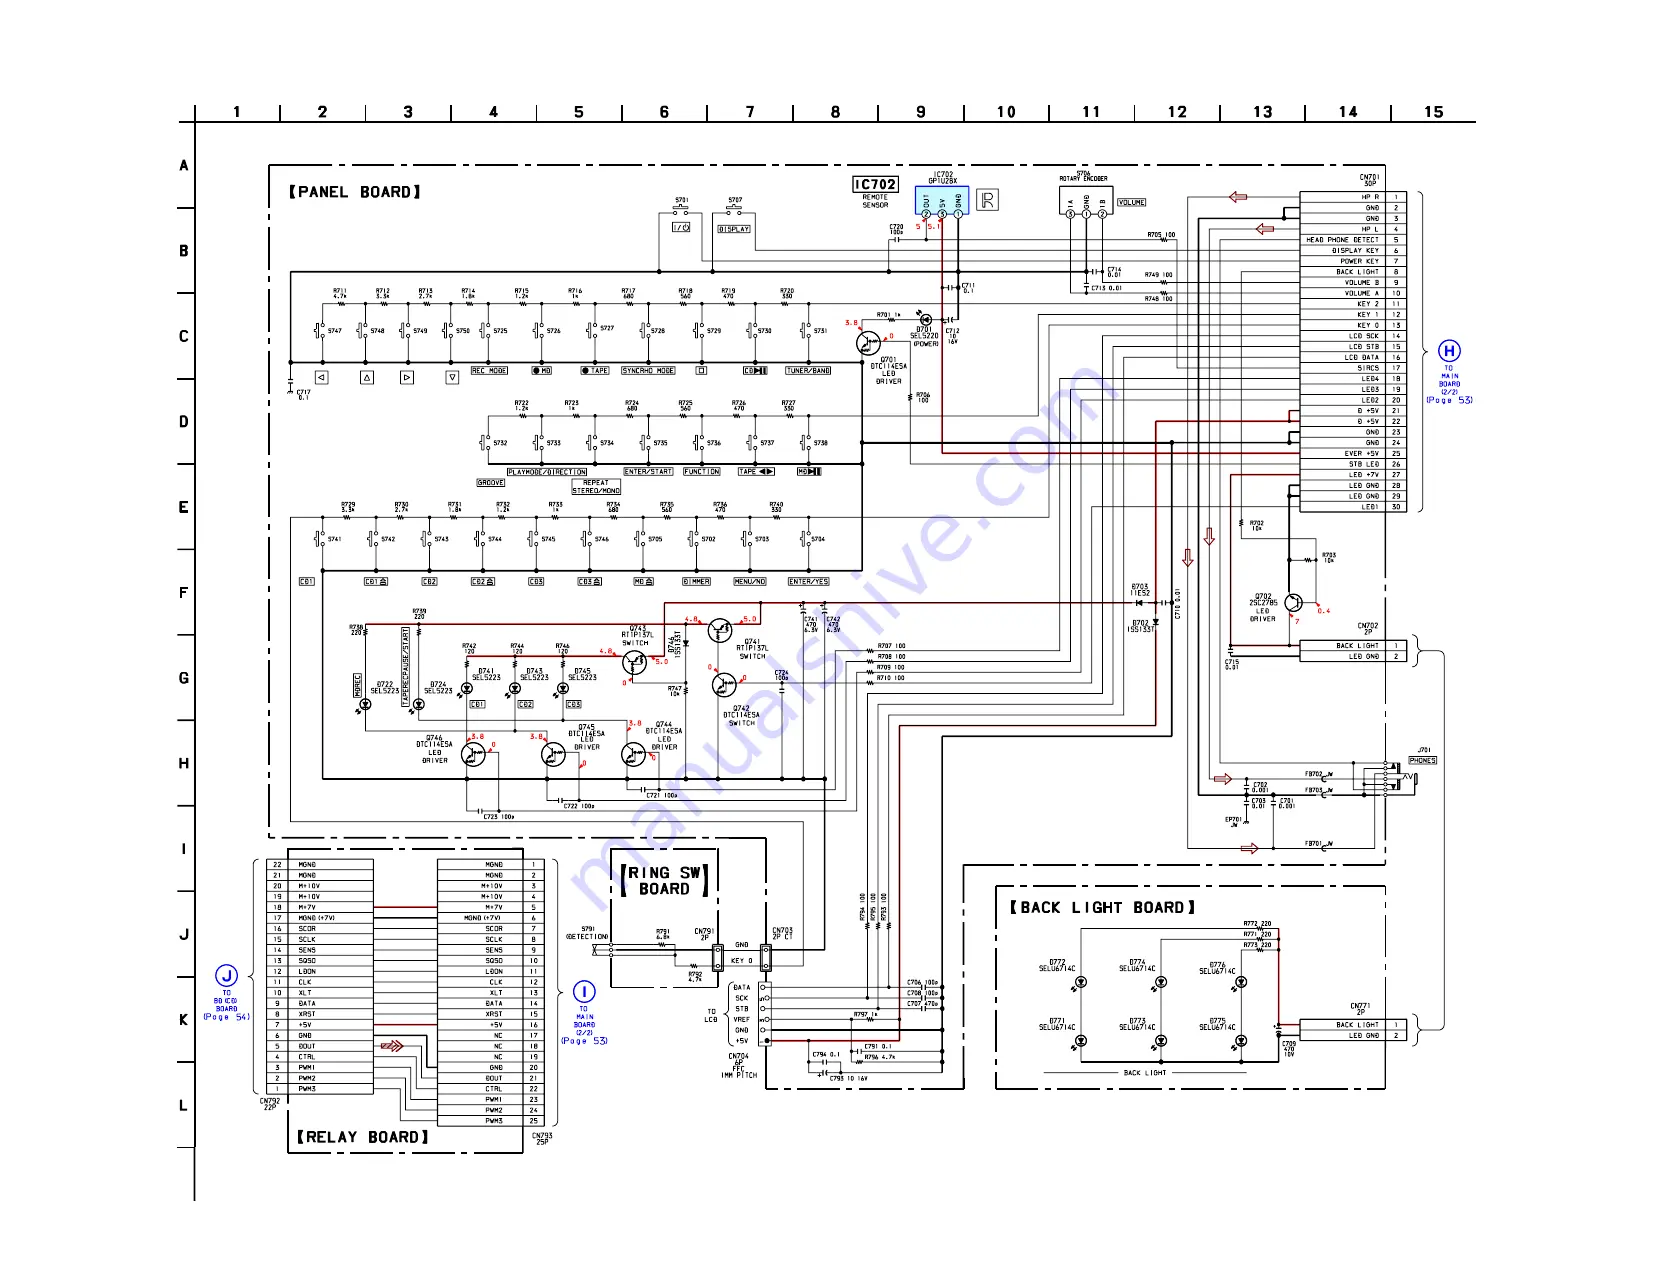Click the ENTER/YES key label
Image resolution: width=1679 pixels, height=1262 pixels.
pos(808,581)
